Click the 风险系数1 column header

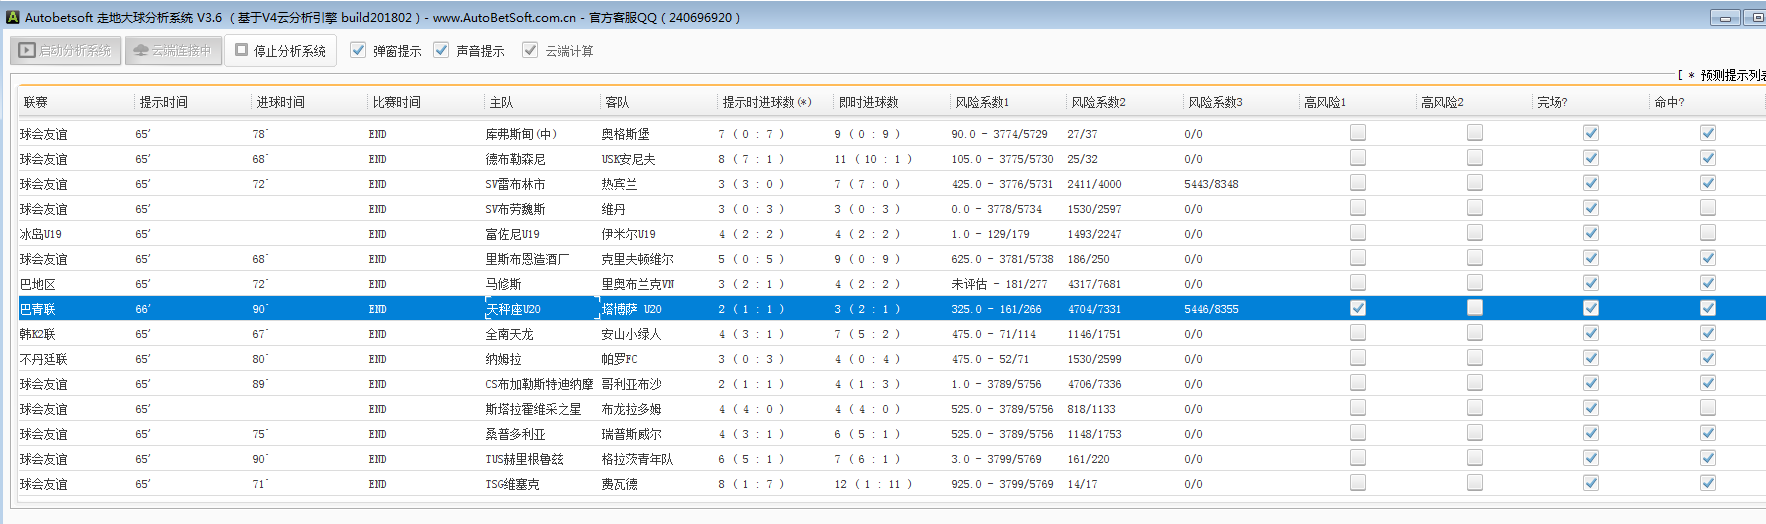981,102
